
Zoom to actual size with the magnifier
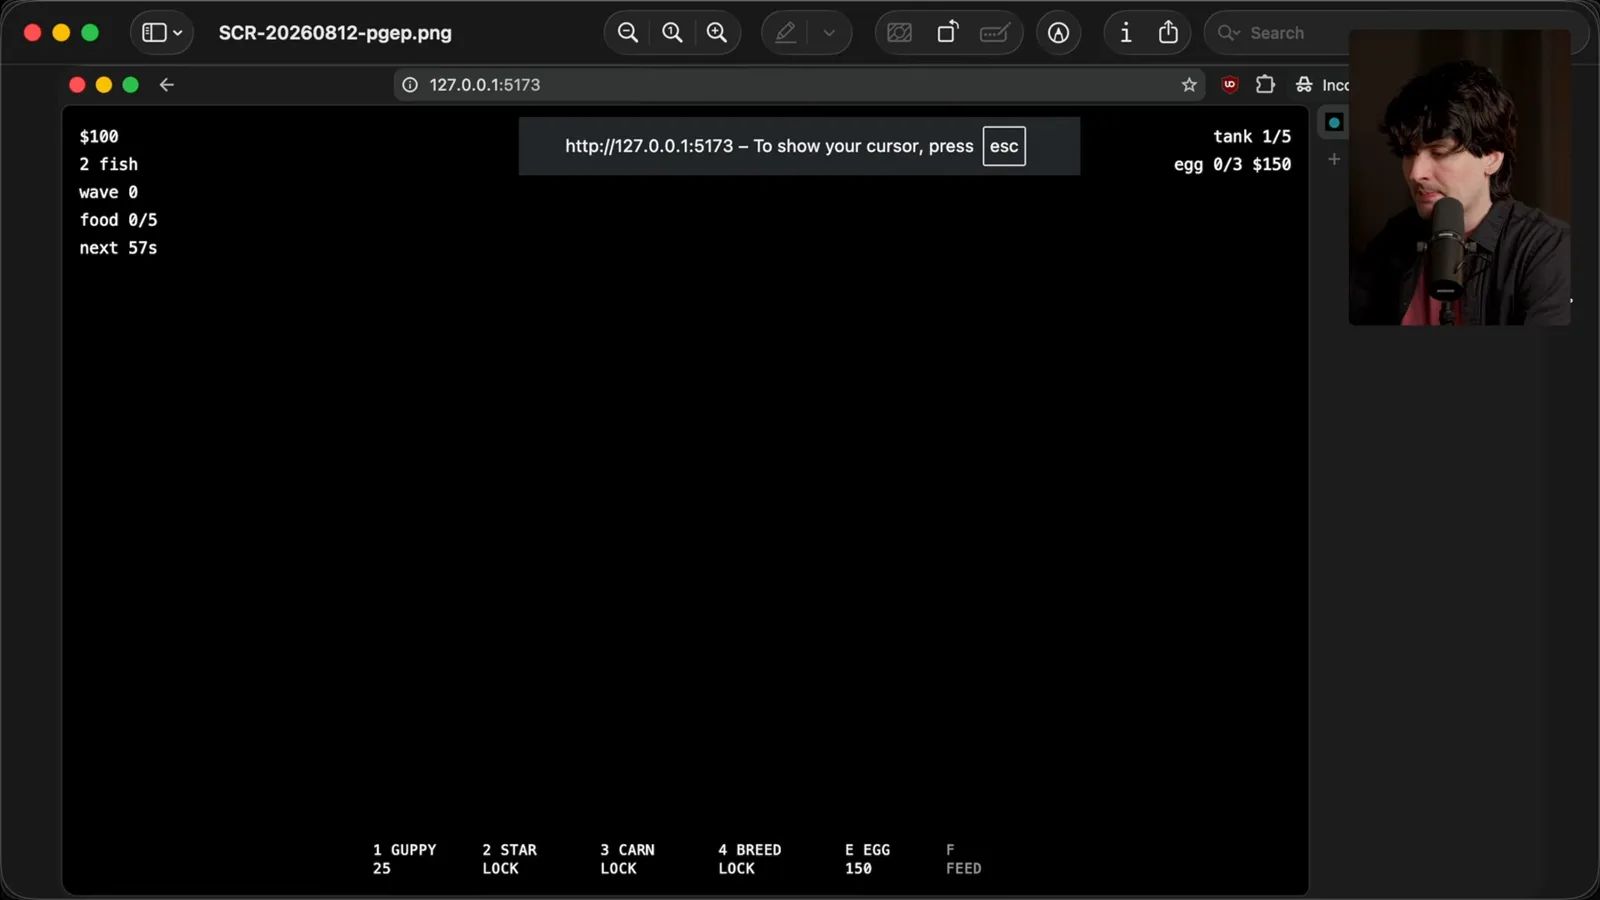672,33
